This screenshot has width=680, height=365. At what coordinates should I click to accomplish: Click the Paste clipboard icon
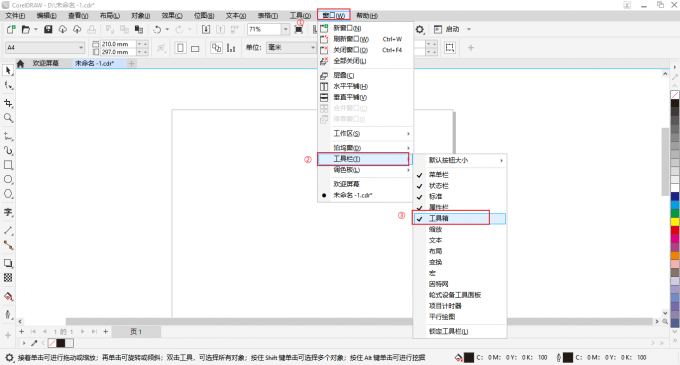[139, 29]
